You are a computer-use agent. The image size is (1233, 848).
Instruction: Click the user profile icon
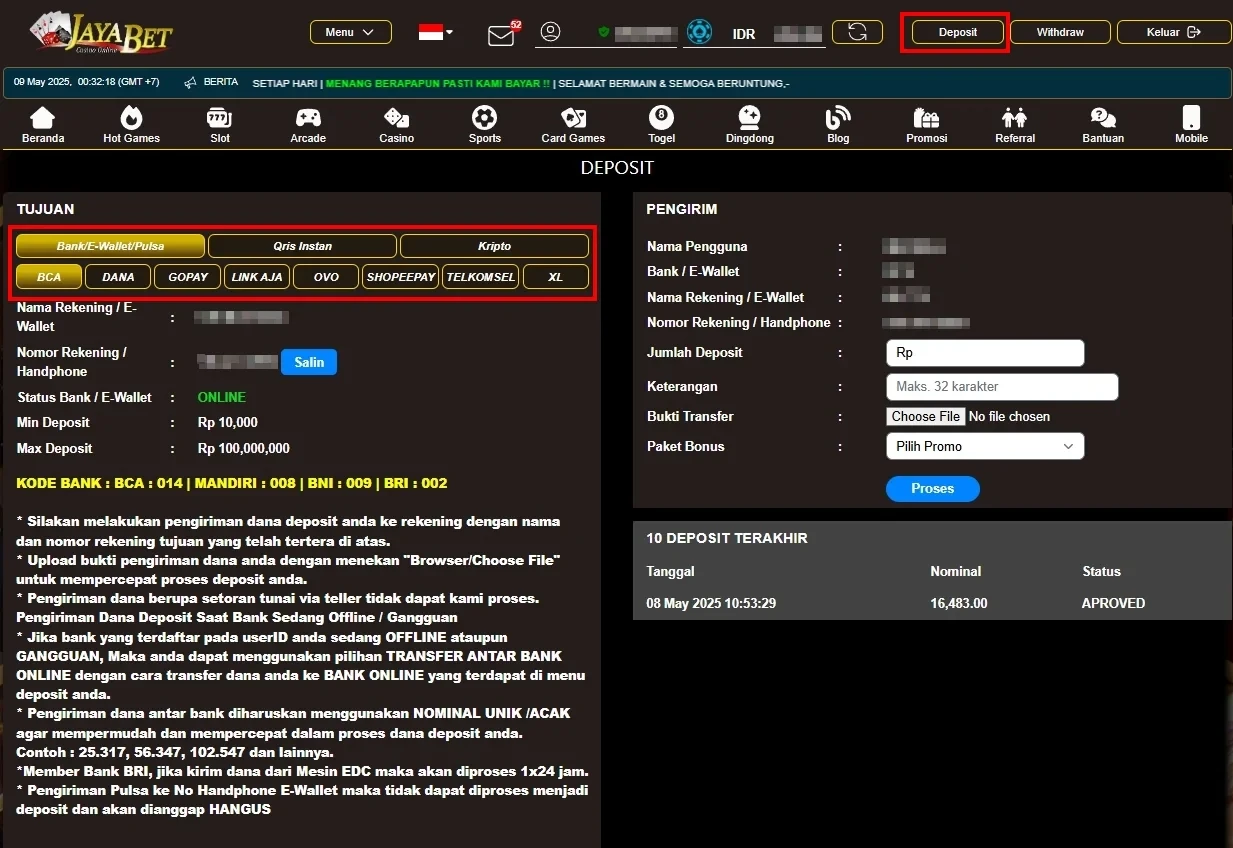point(550,32)
